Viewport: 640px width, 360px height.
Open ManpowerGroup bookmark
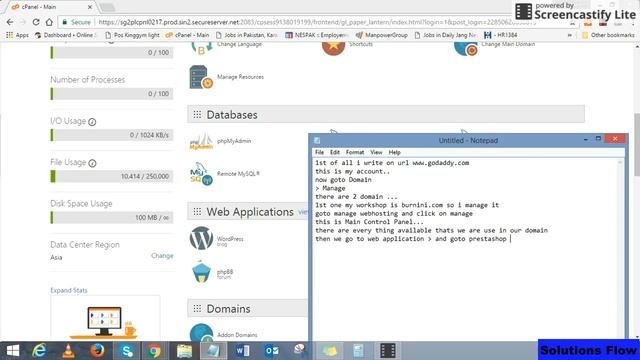[382, 35]
